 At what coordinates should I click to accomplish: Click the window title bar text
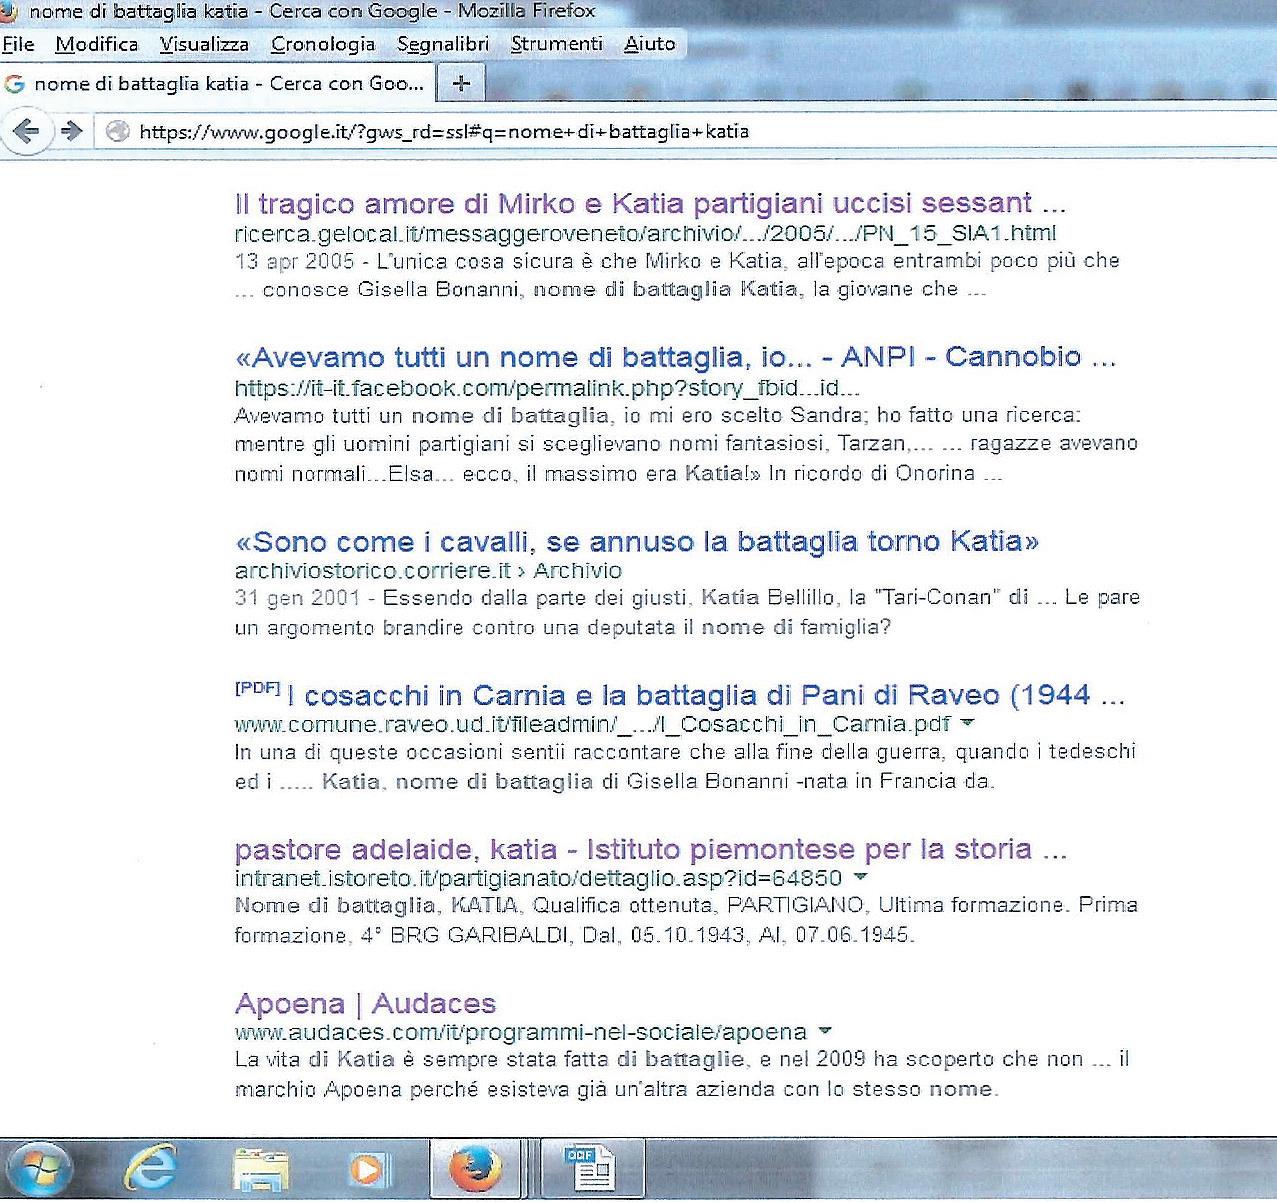312,11
